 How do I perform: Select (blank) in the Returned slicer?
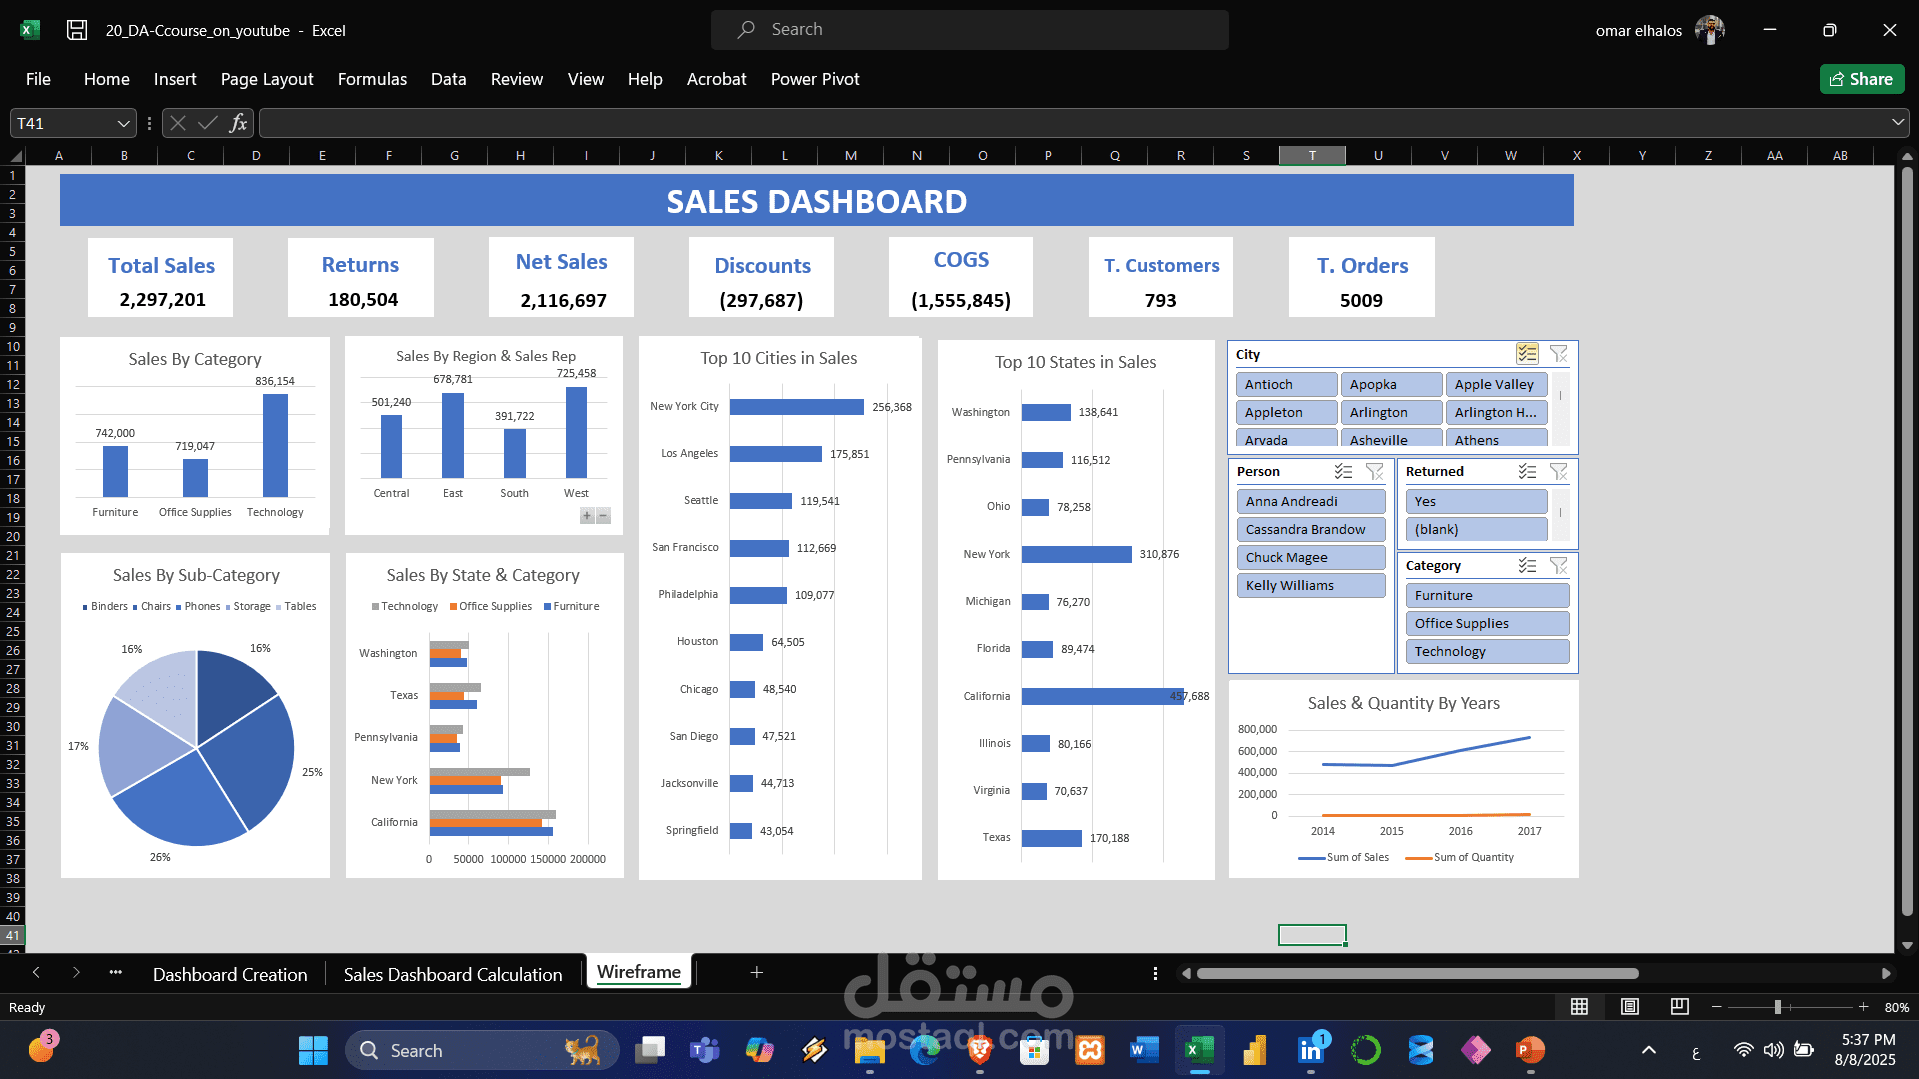(x=1476, y=529)
